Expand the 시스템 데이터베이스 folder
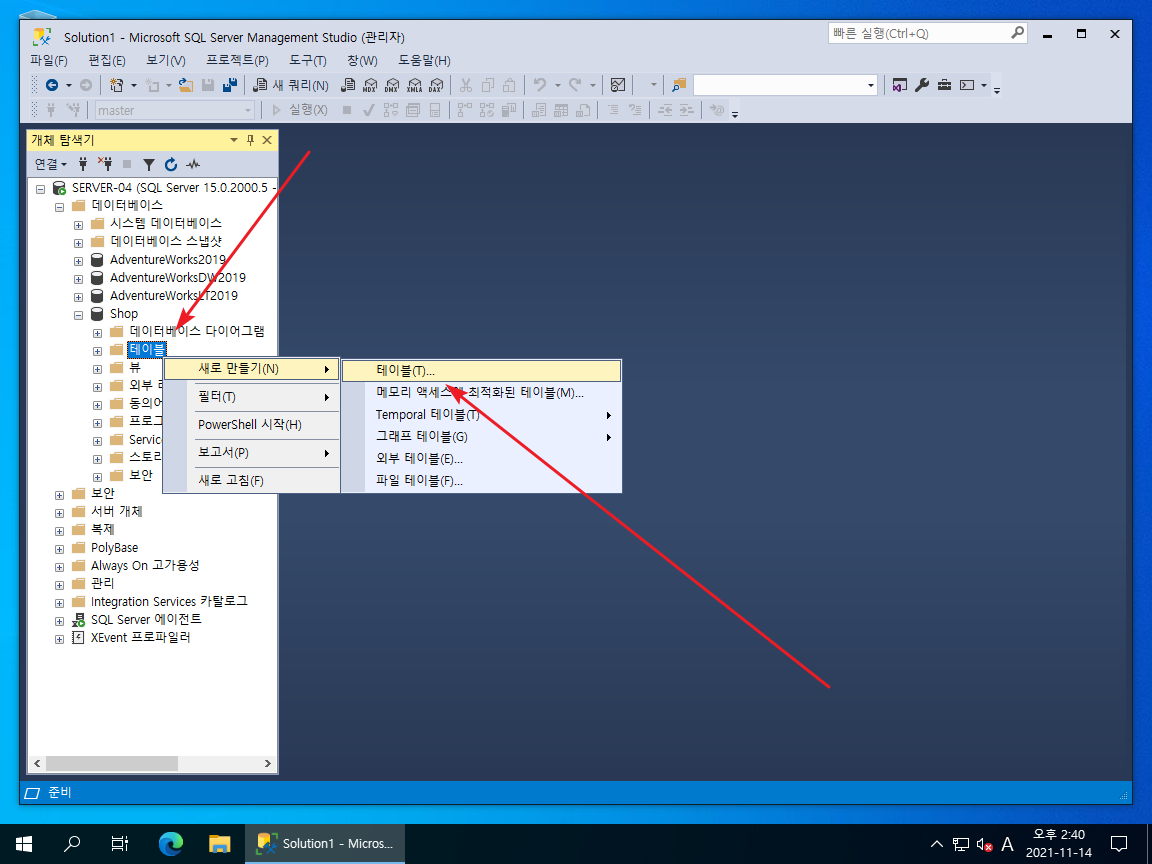This screenshot has height=864, width=1152. [78, 225]
